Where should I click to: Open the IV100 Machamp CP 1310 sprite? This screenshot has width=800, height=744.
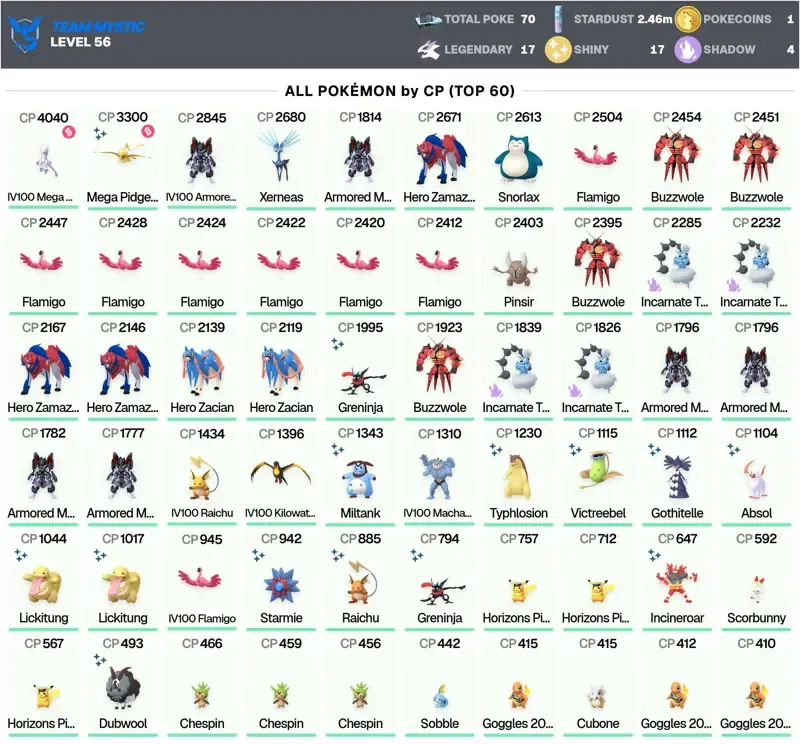[439, 477]
